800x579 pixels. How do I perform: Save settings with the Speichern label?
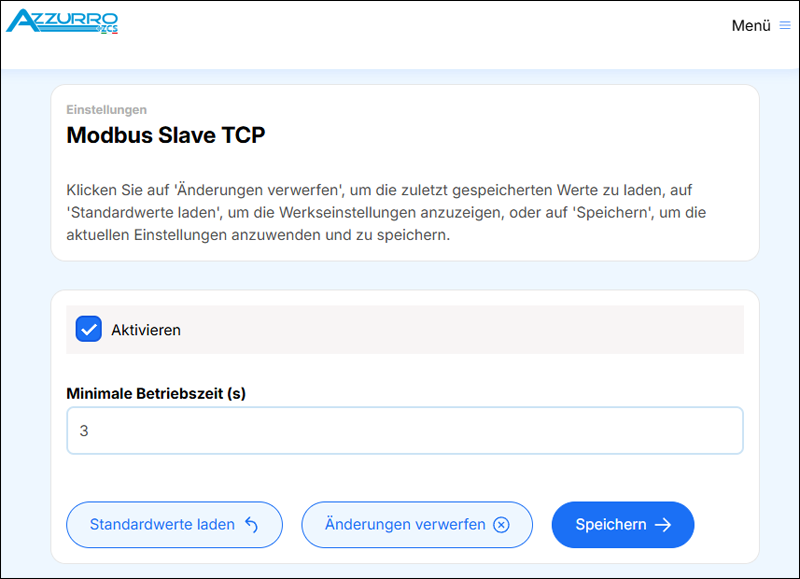pos(610,525)
